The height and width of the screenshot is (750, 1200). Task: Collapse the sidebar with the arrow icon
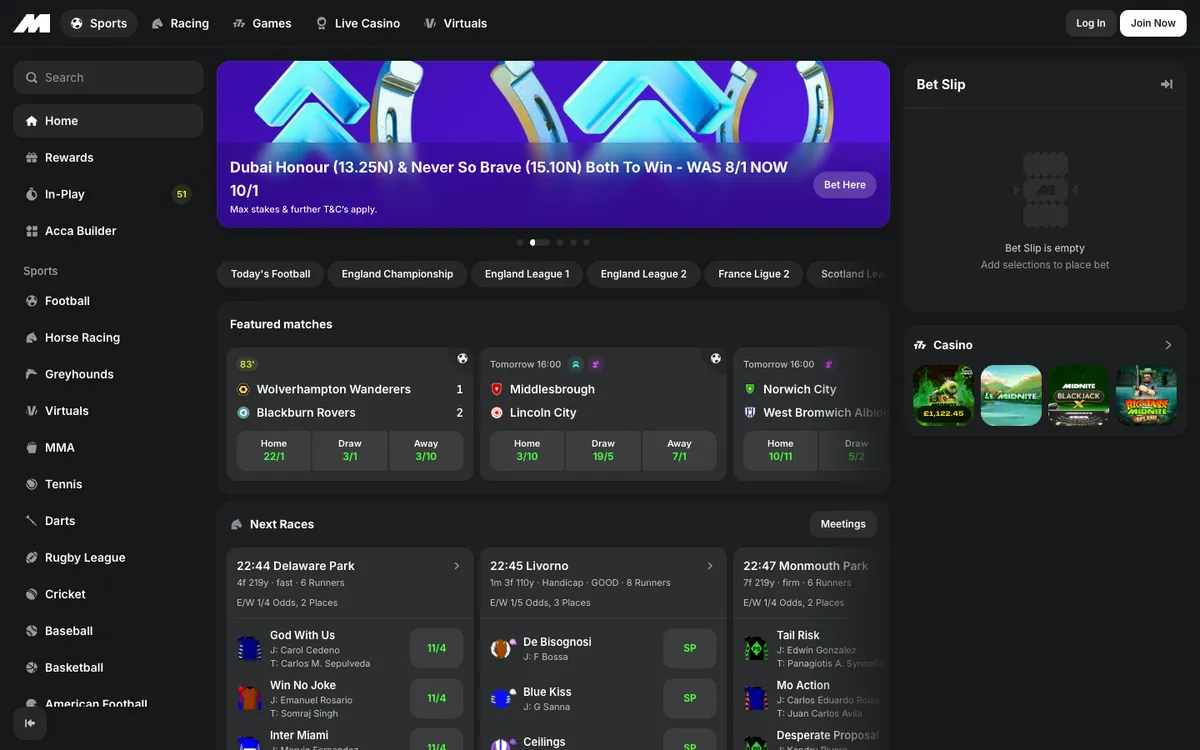tap(30, 723)
